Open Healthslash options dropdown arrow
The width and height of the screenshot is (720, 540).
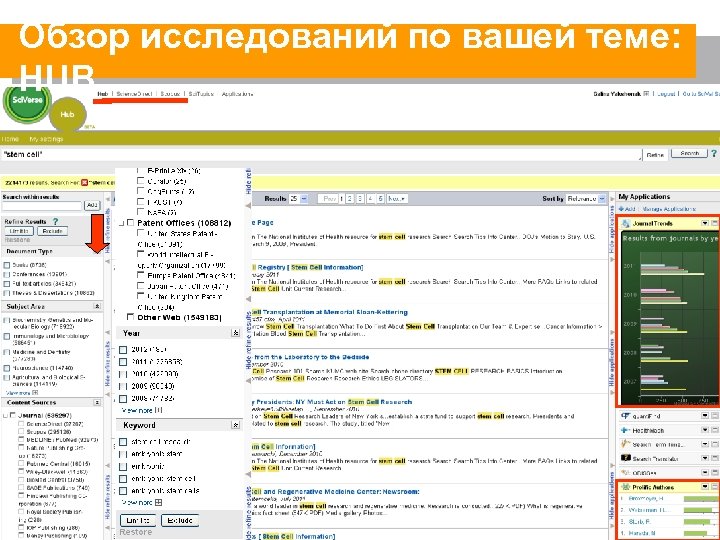click(x=705, y=430)
